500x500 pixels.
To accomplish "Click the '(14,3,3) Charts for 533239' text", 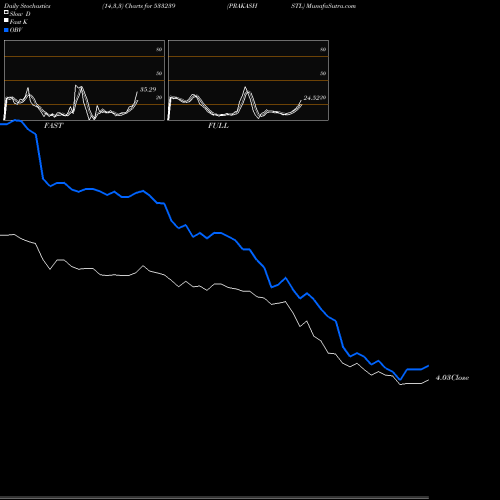I will 139,6.
